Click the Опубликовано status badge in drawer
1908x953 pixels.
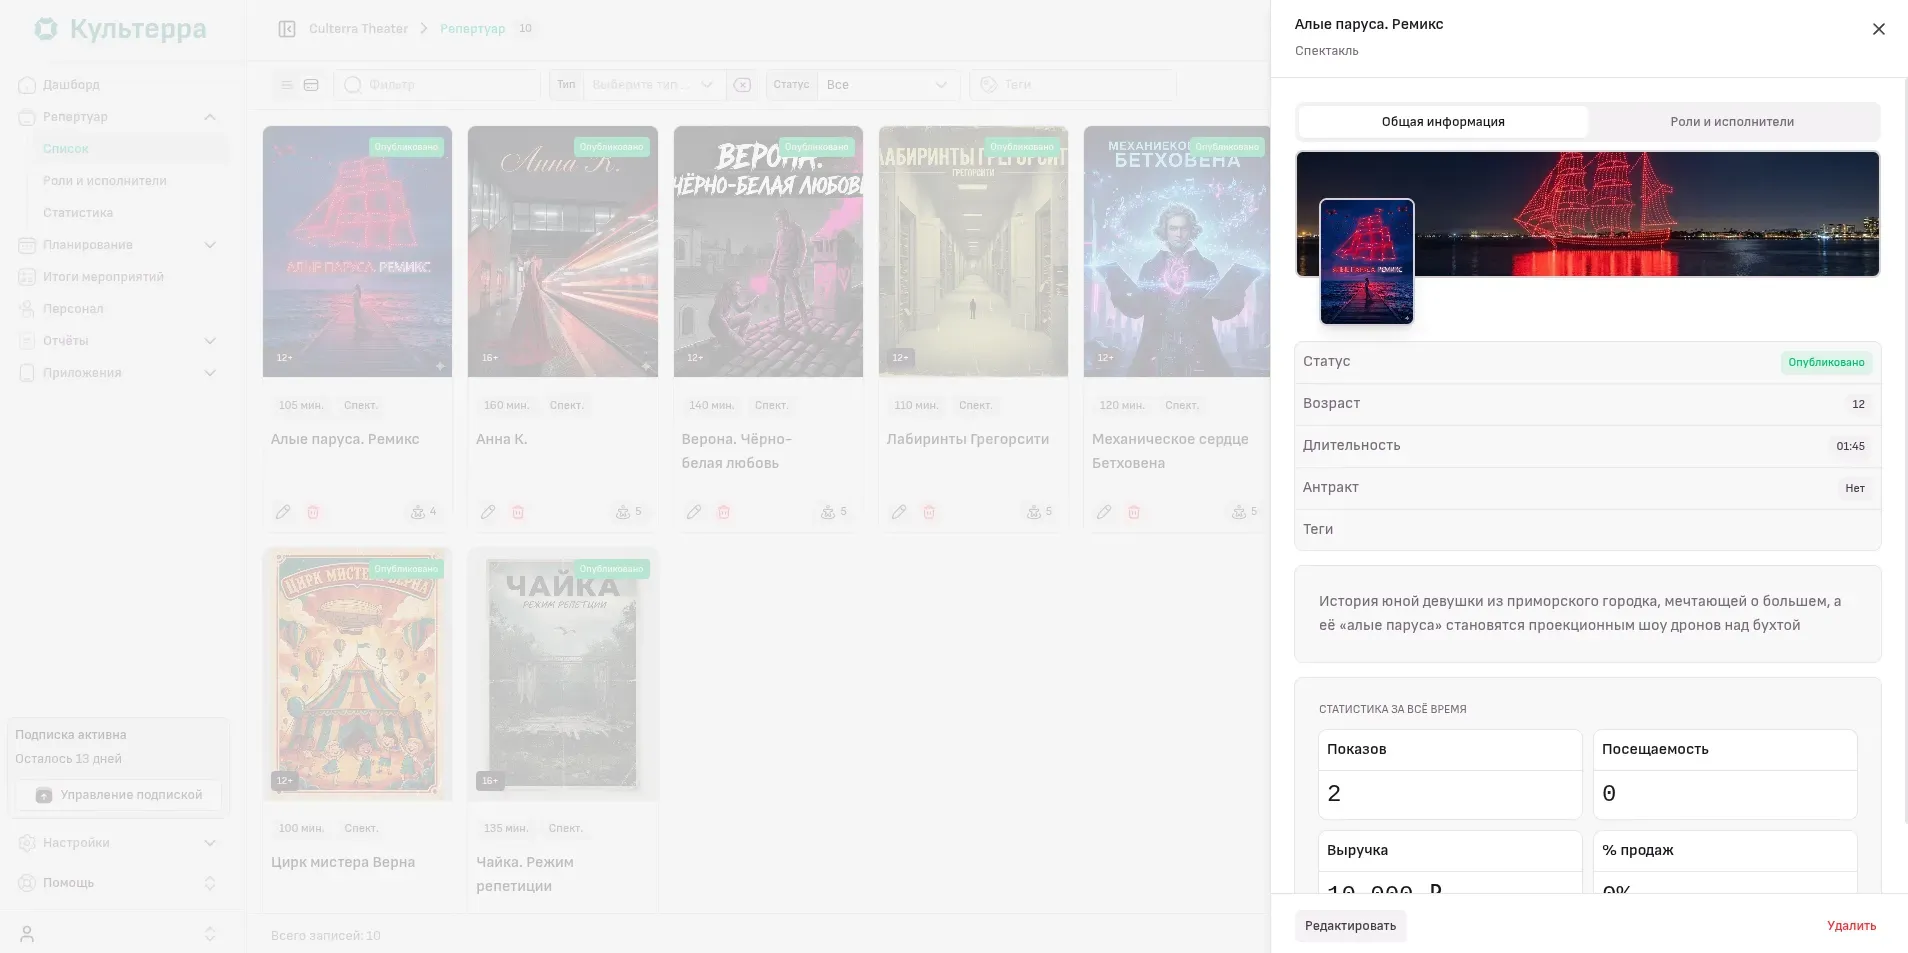click(x=1826, y=362)
